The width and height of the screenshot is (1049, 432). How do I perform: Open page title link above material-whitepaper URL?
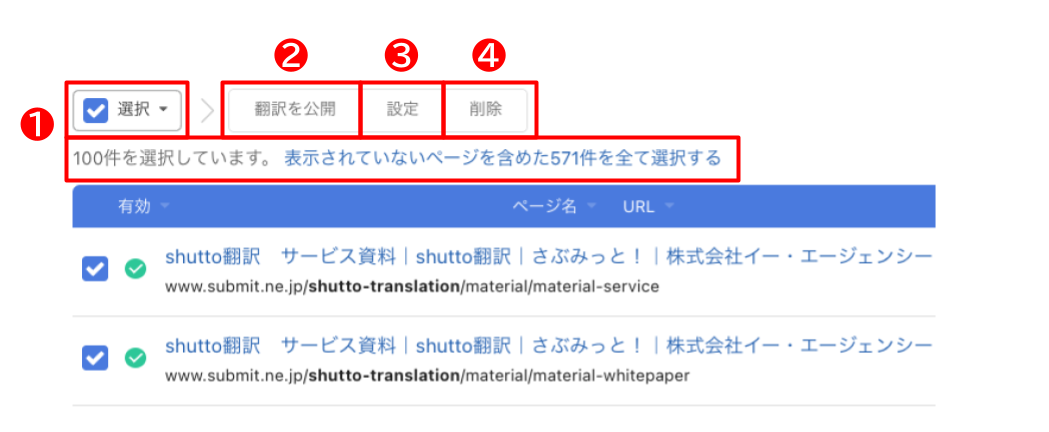549,346
